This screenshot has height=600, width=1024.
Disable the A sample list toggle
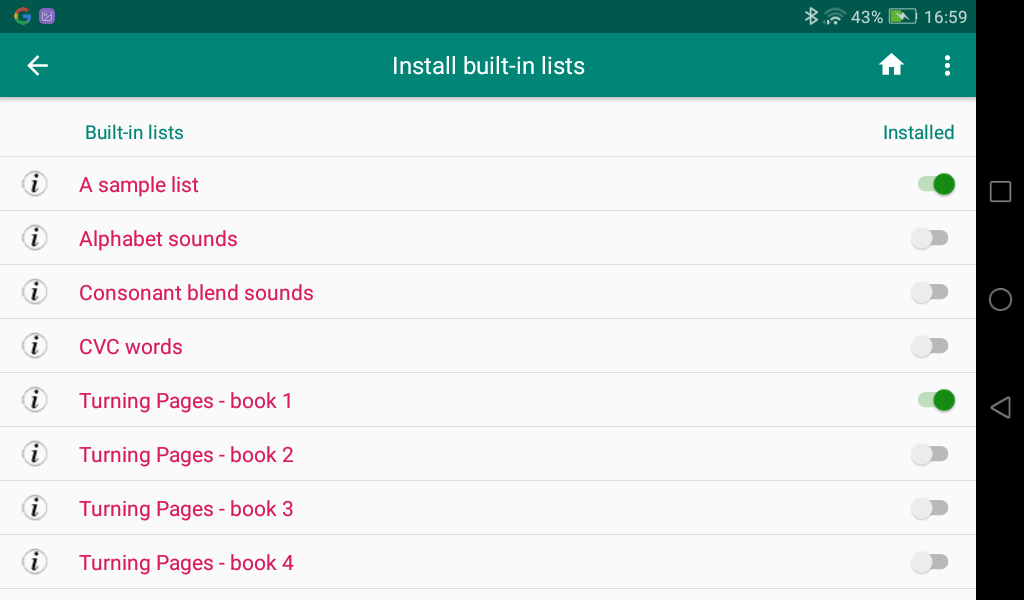click(x=933, y=184)
